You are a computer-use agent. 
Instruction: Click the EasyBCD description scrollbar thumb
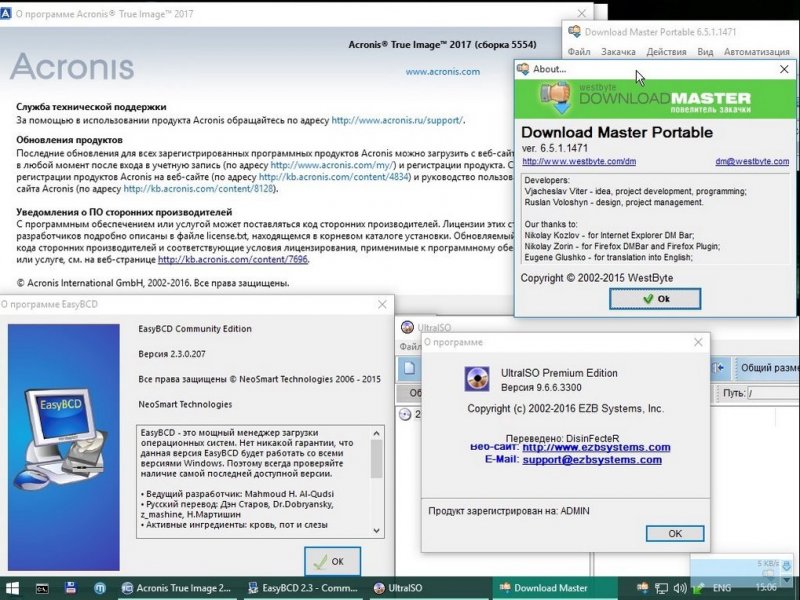tap(377, 459)
